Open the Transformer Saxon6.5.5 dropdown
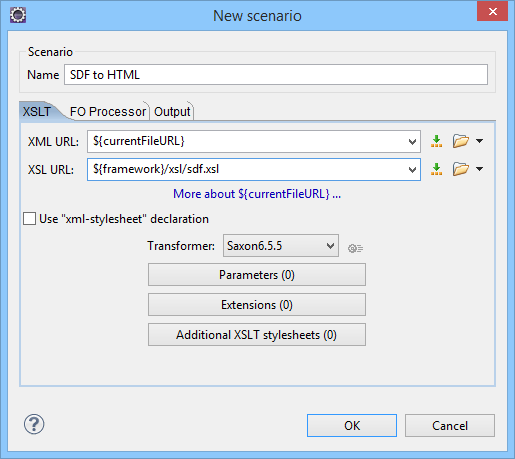The width and height of the screenshot is (515, 459). coord(281,246)
